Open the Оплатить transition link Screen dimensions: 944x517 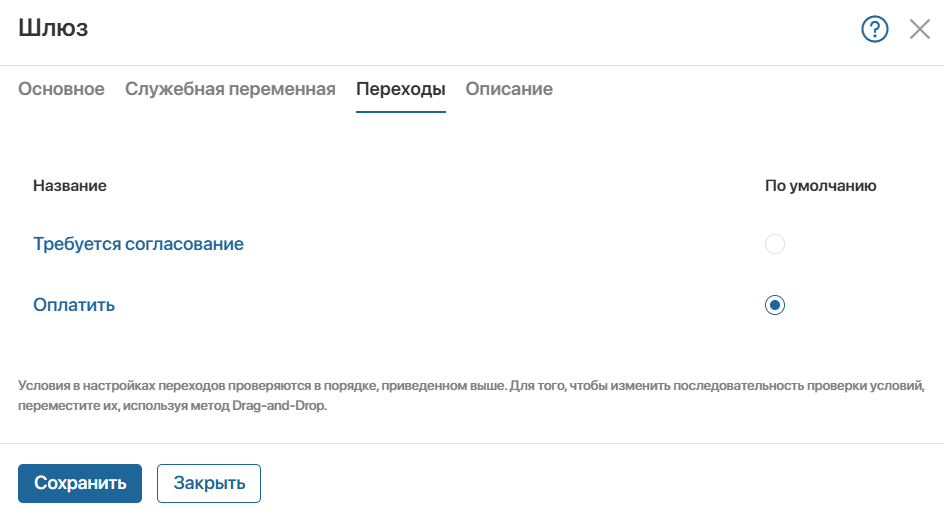pyautogui.click(x=74, y=305)
